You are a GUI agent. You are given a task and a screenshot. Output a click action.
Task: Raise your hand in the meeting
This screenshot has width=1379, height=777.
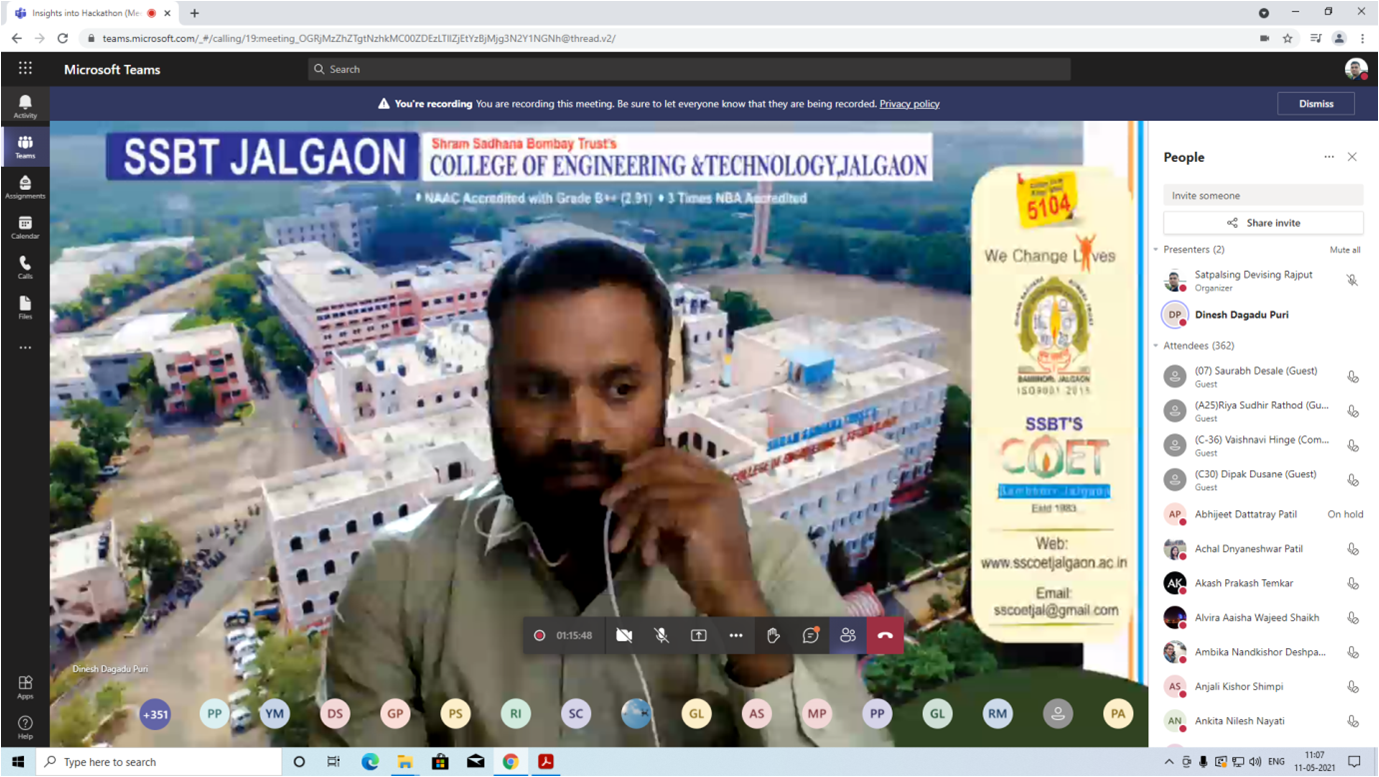pos(773,635)
